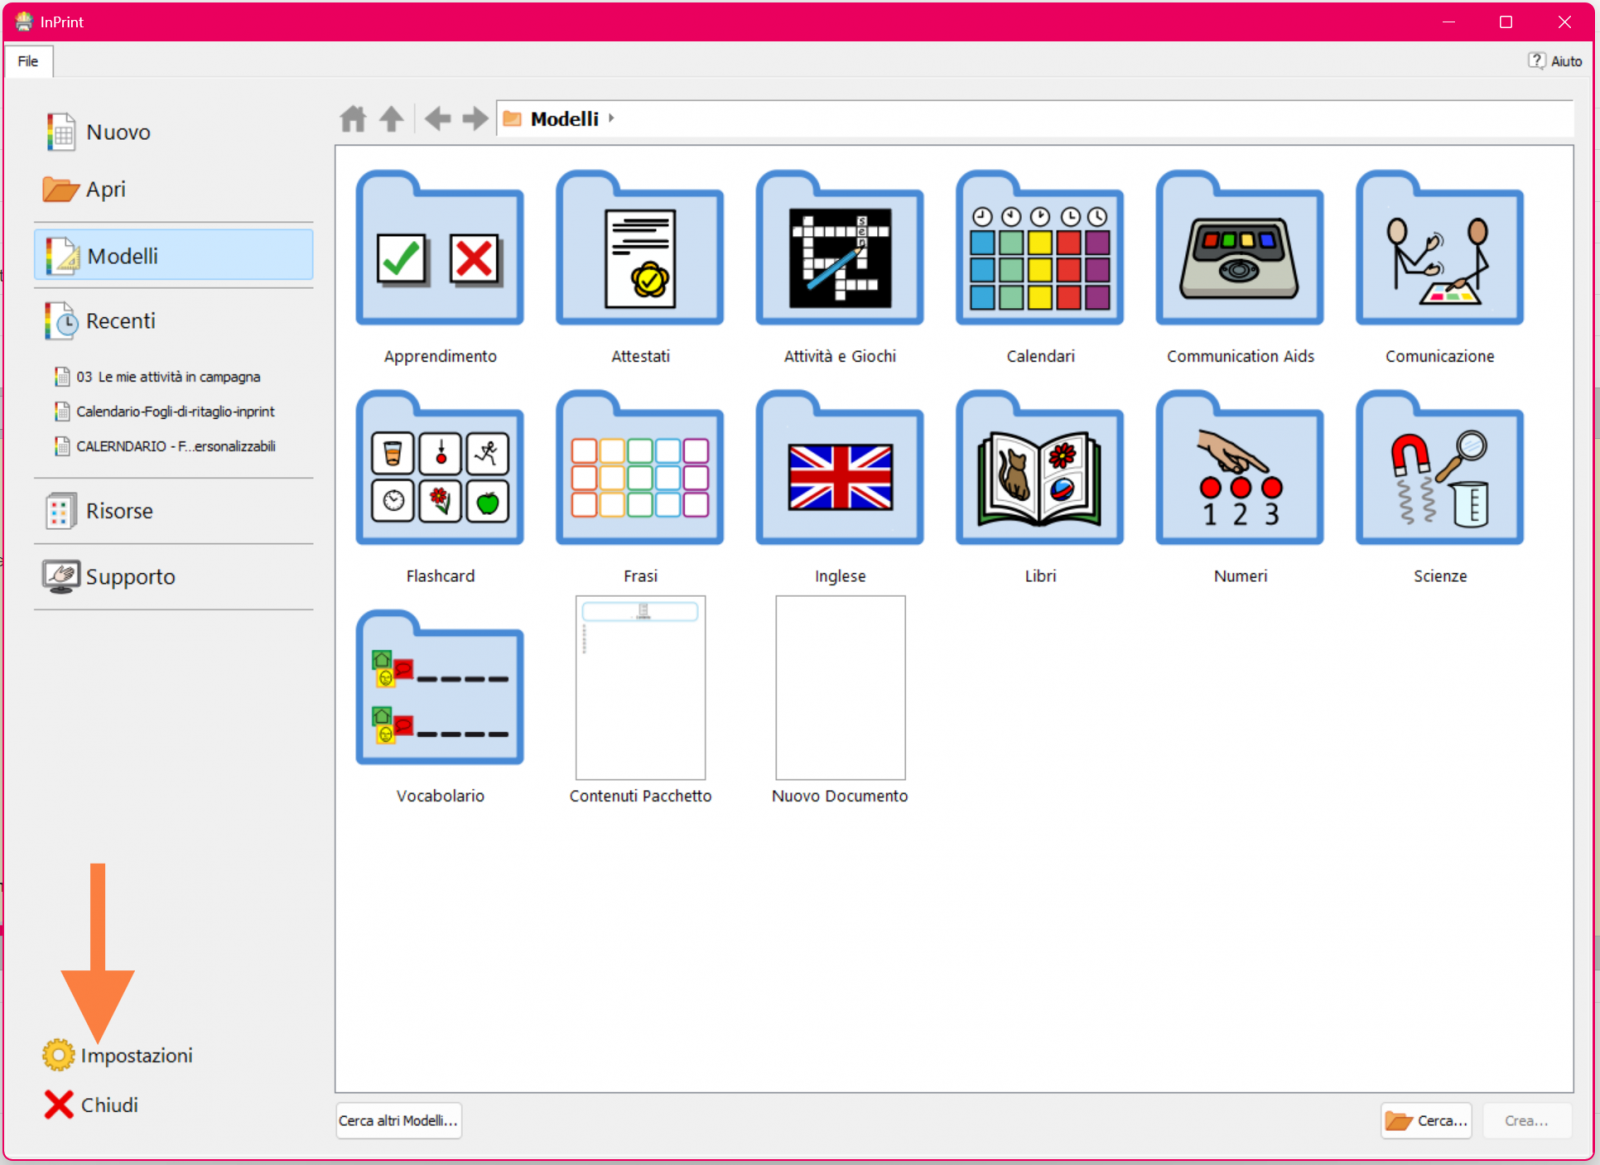Navigate forward with right arrow
The height and width of the screenshot is (1165, 1600).
(x=475, y=119)
